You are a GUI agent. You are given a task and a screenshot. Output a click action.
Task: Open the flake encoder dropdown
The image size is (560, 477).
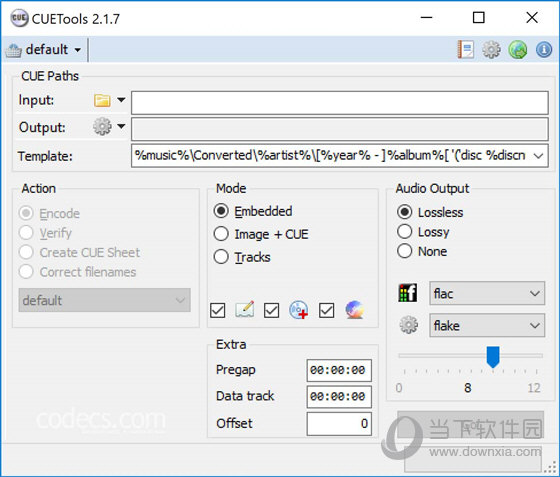pyautogui.click(x=487, y=325)
